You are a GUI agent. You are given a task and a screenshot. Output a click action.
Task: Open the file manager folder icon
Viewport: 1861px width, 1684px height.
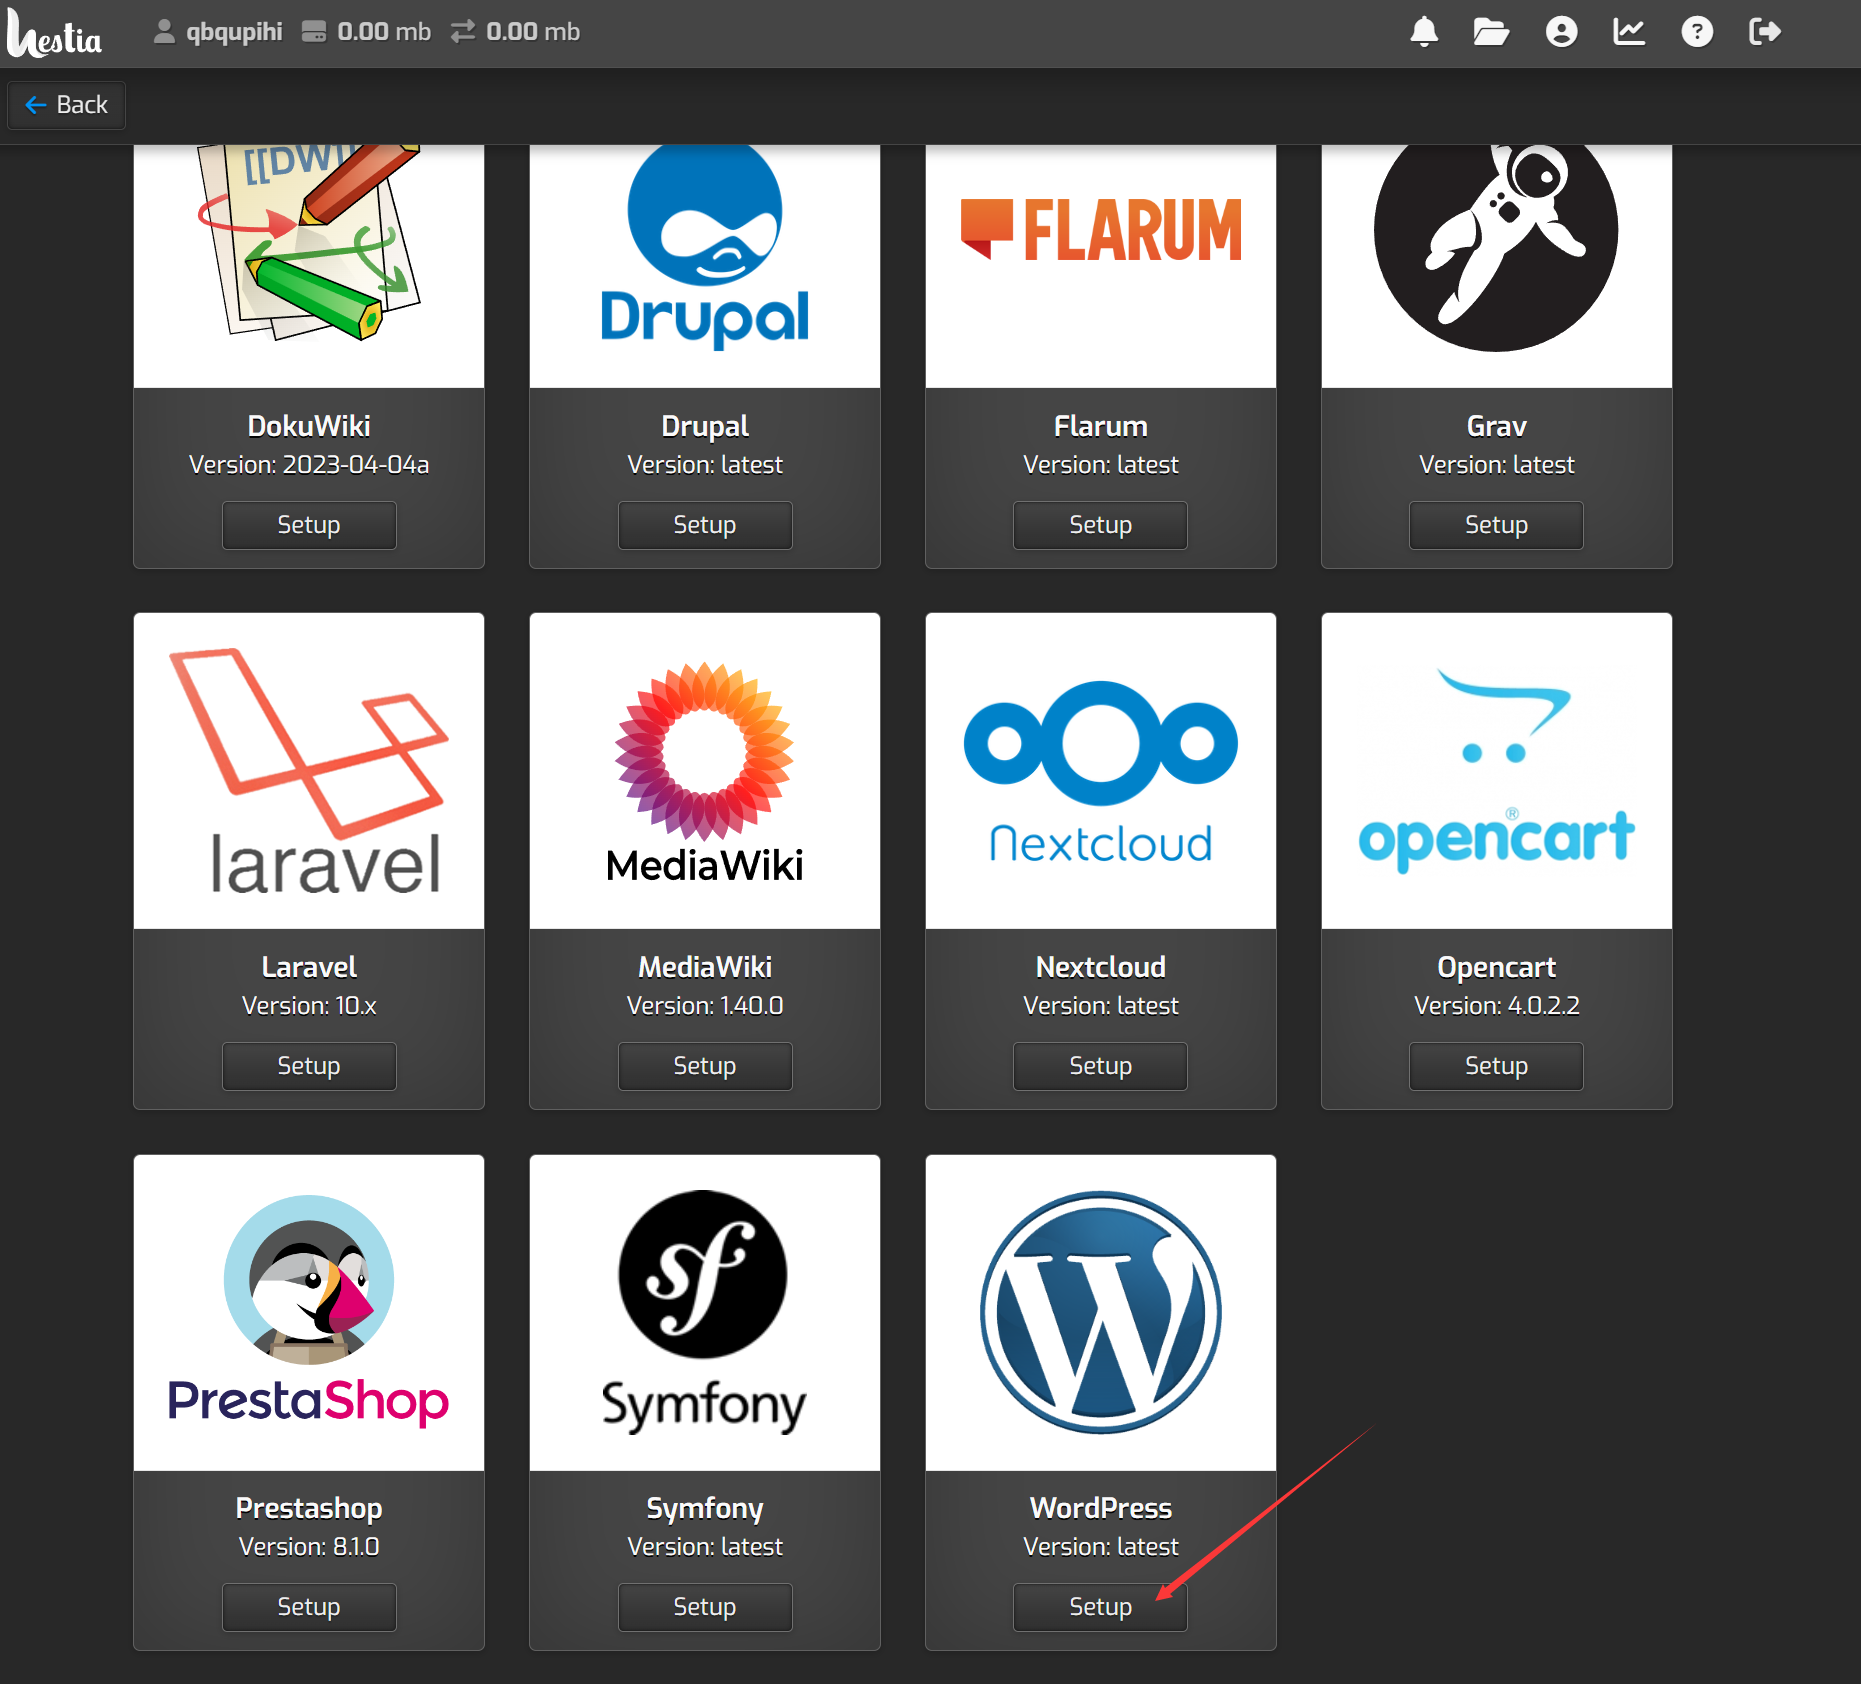coord(1491,32)
